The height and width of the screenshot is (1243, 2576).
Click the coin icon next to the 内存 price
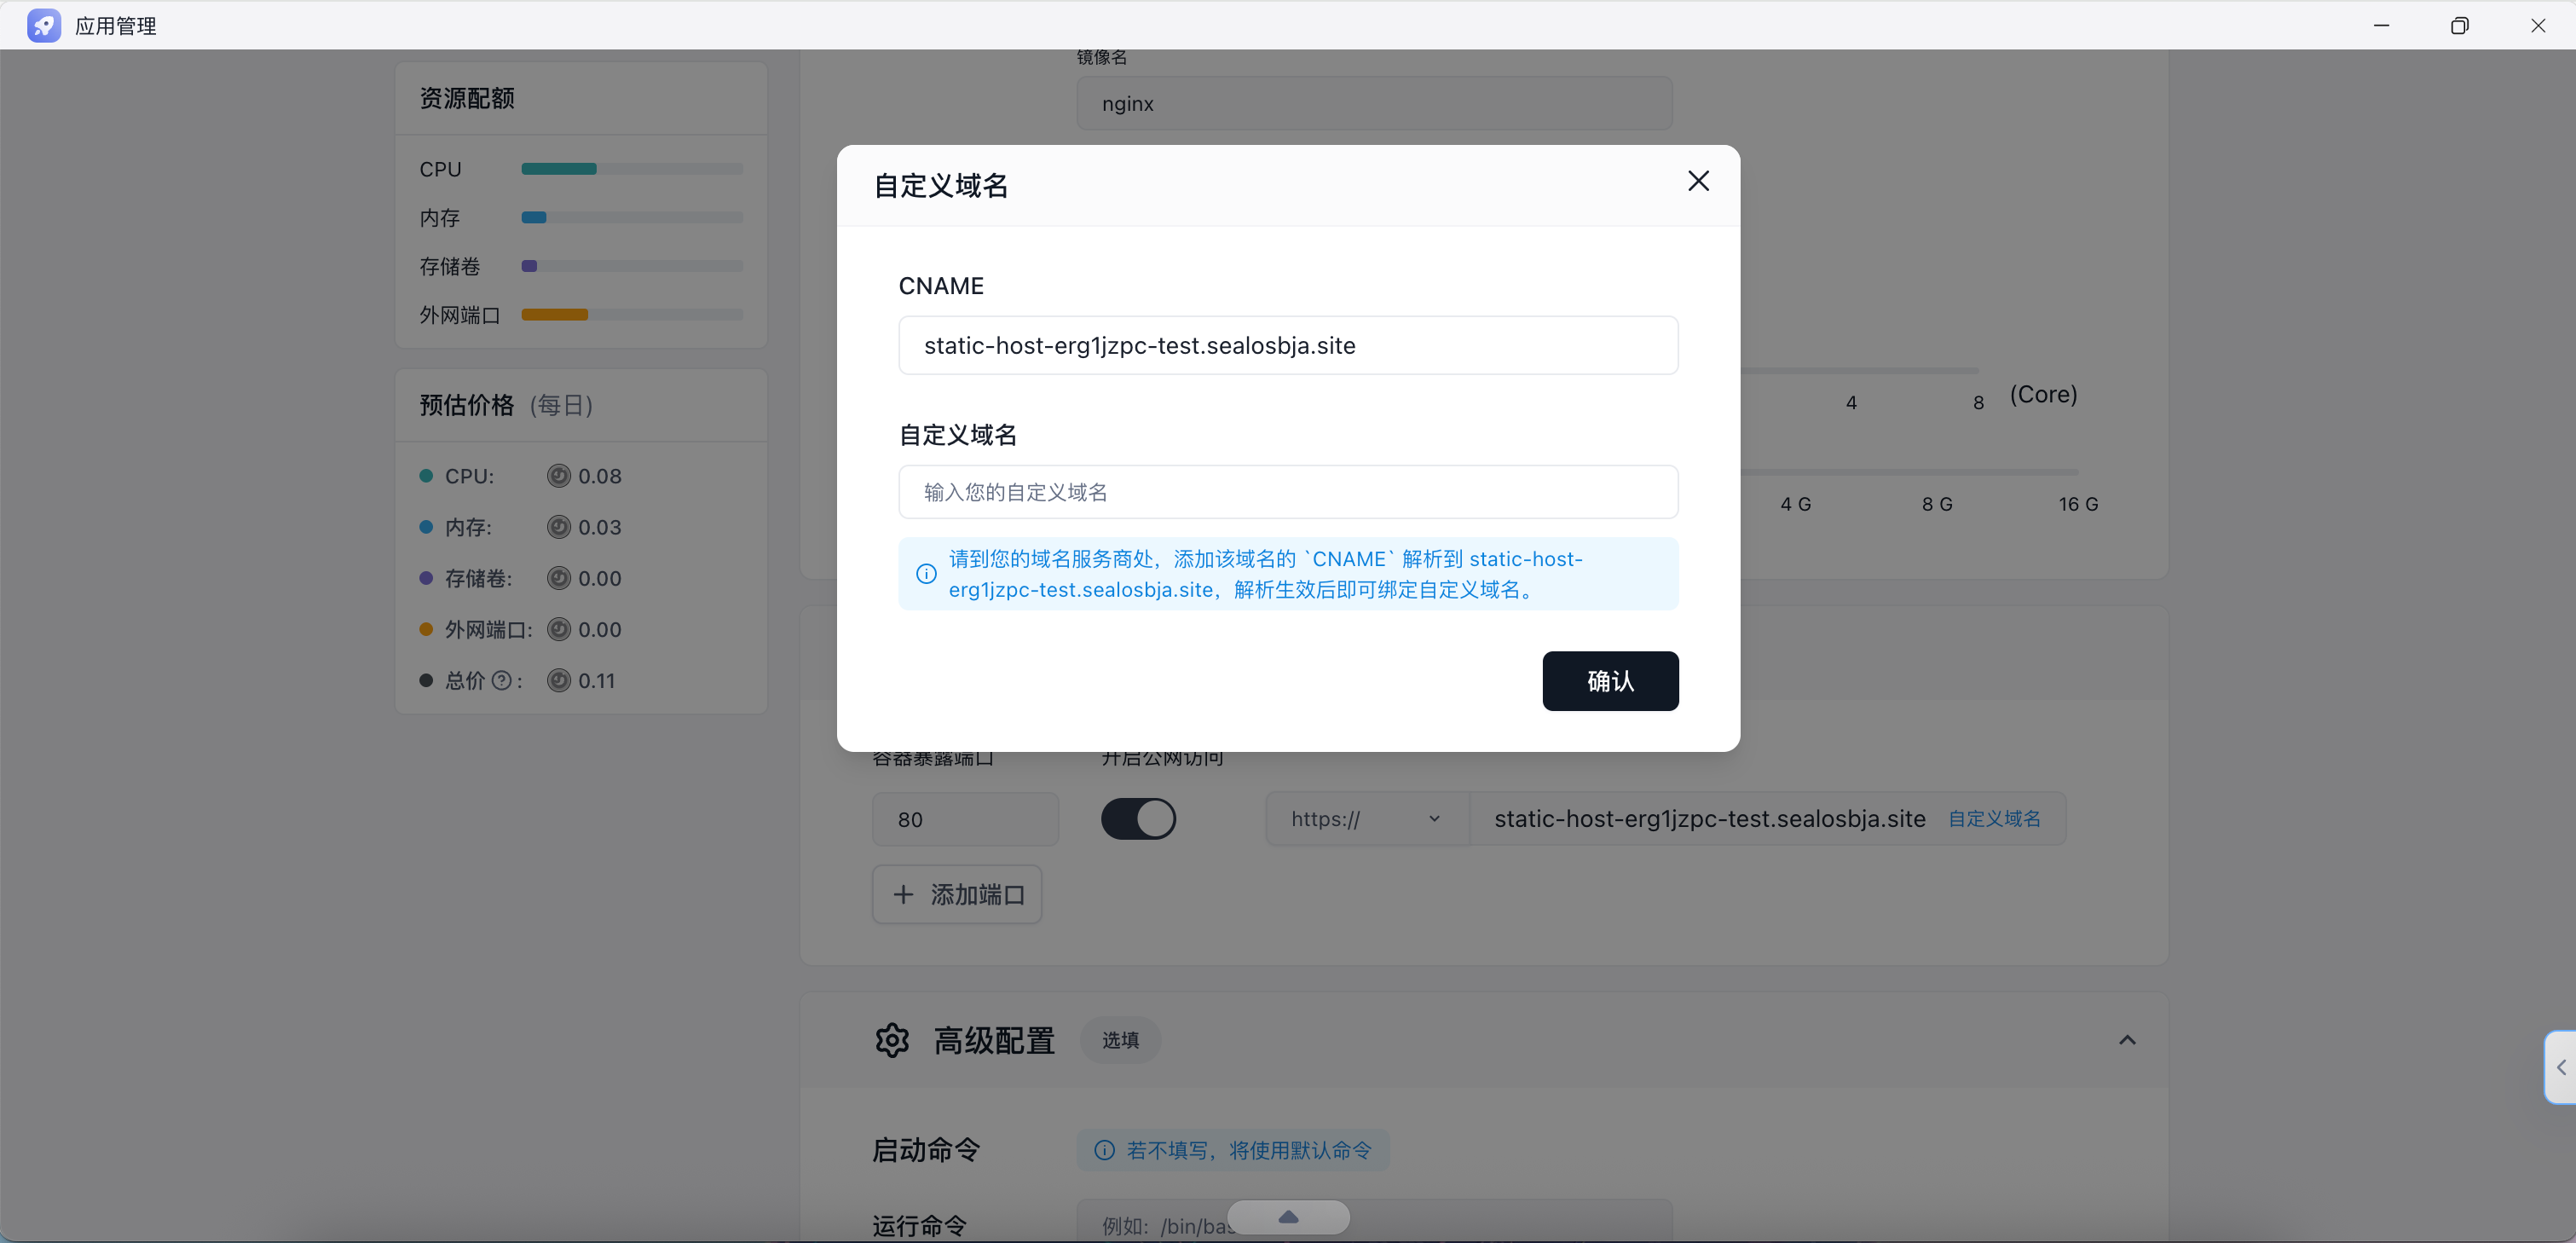click(x=559, y=527)
